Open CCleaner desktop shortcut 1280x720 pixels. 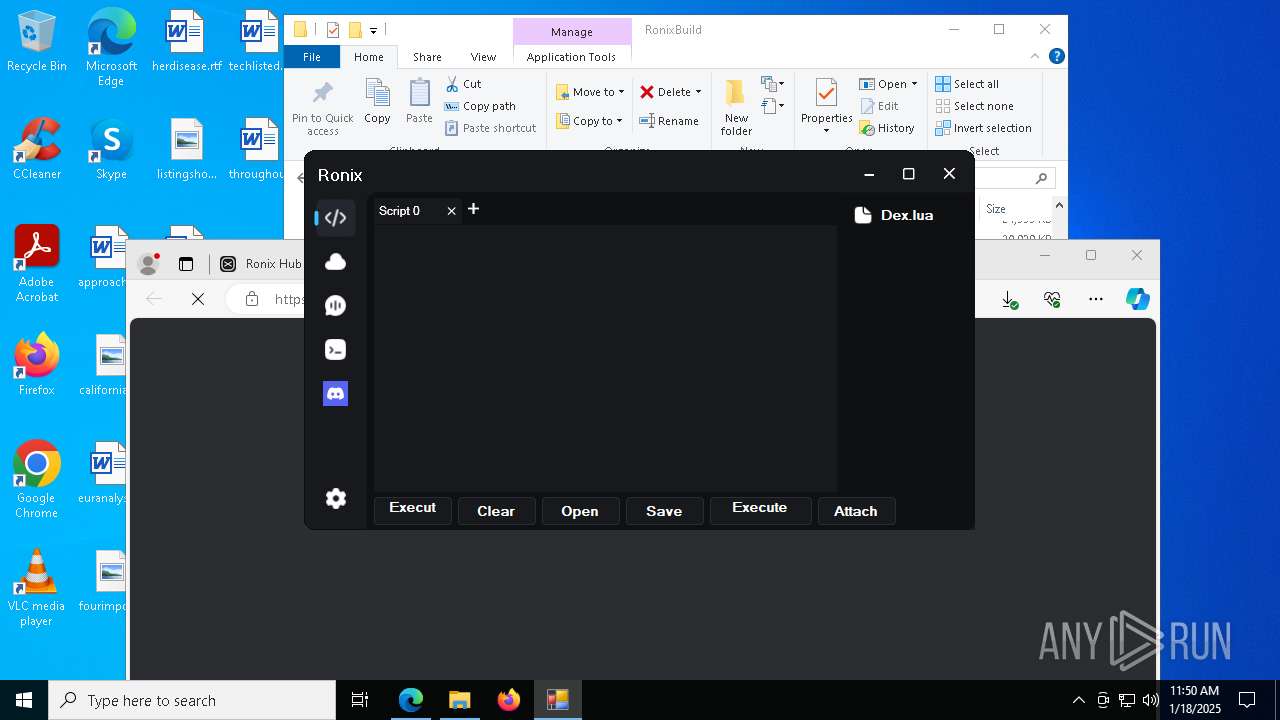point(37,150)
